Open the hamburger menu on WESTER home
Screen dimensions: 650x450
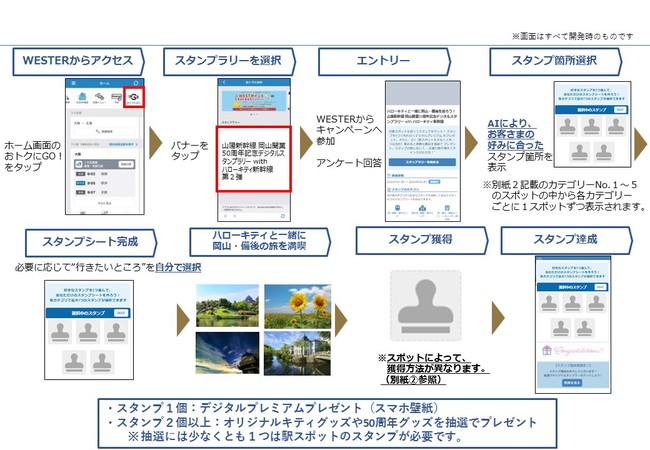[x=73, y=81]
